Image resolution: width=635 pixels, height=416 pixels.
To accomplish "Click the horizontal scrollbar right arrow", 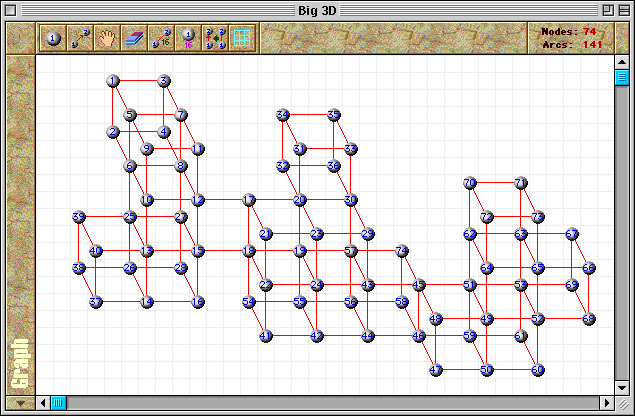I will pos(605,402).
